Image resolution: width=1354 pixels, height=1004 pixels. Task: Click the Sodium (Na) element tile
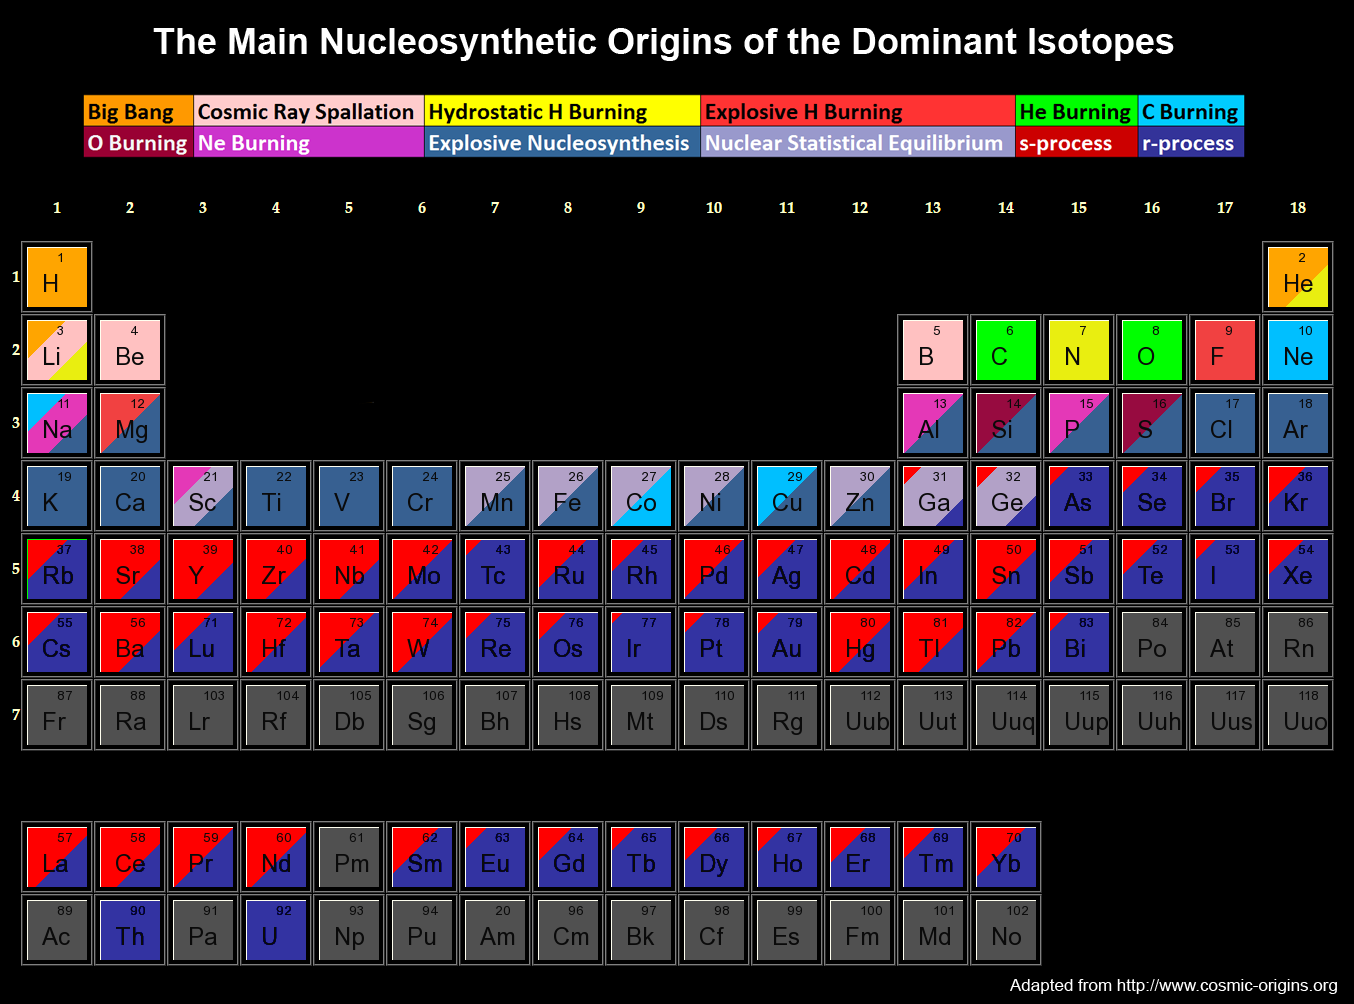57,423
